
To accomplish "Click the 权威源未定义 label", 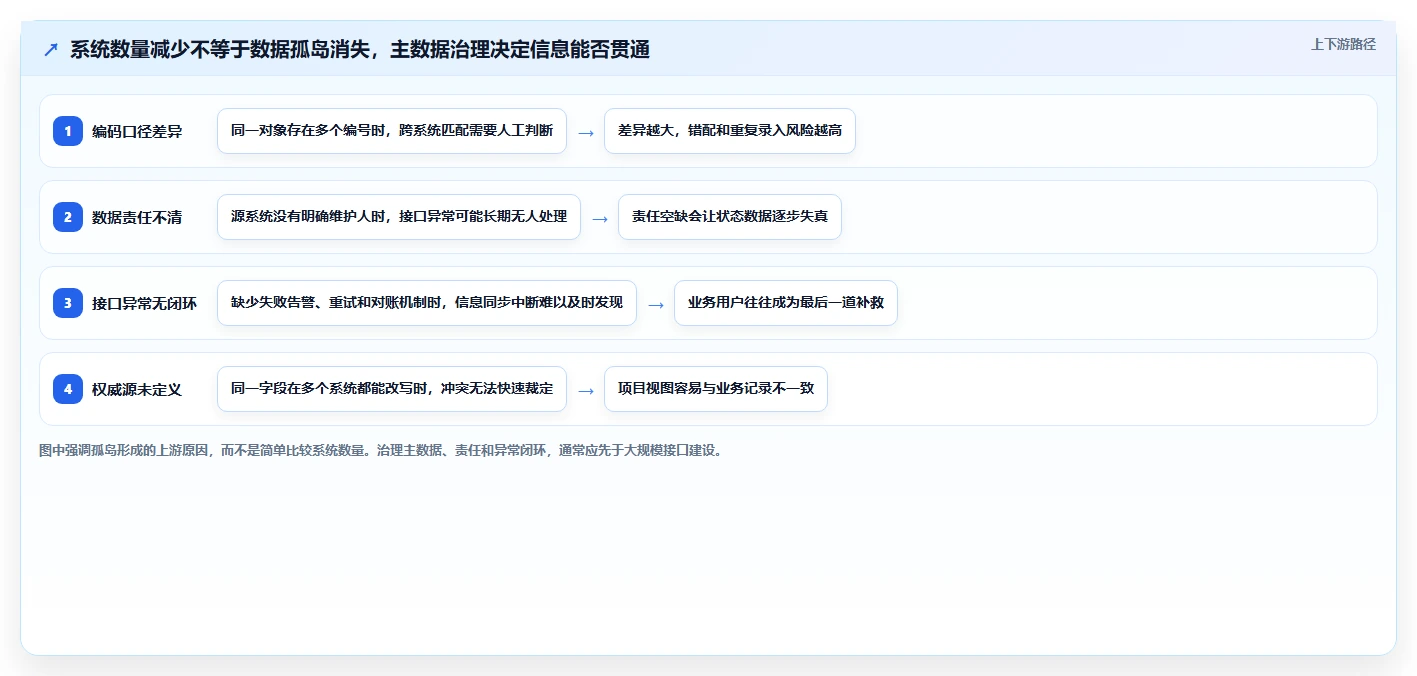I will [x=137, y=389].
